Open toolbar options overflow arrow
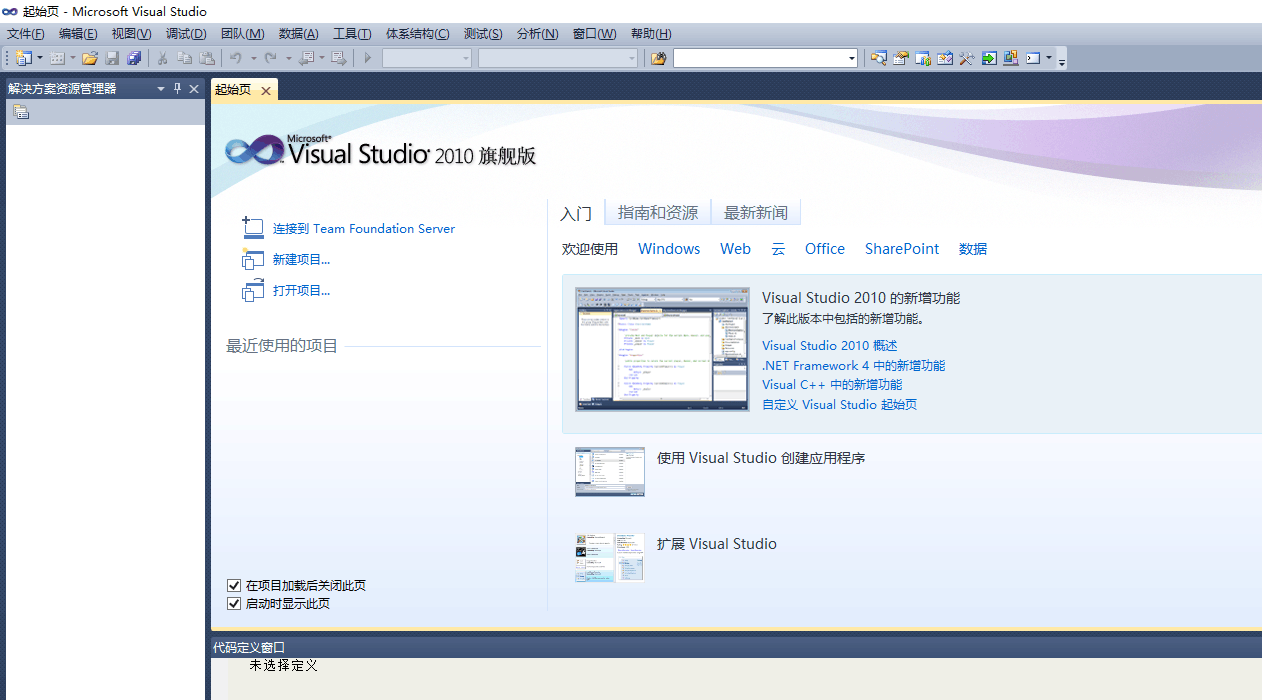Viewport: 1262px width, 700px height. [1061, 62]
